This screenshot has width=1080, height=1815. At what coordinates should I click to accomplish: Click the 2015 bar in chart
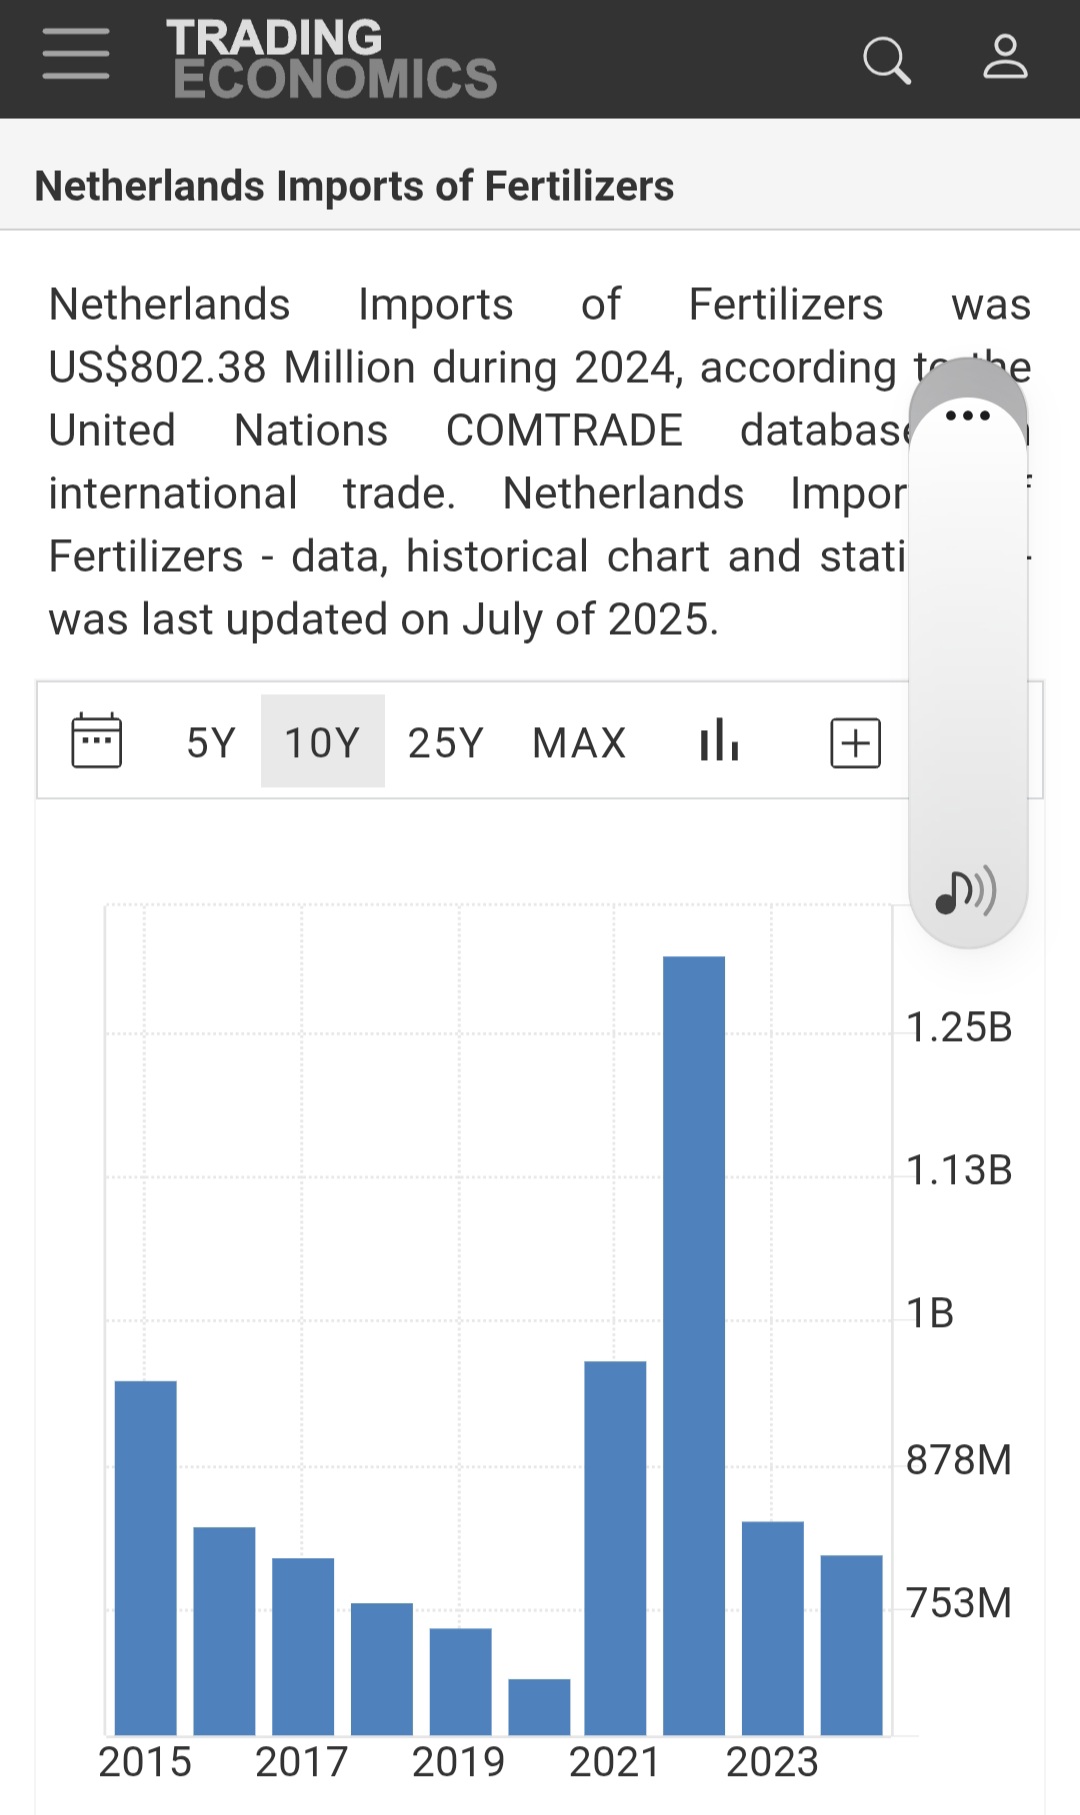(146, 1557)
